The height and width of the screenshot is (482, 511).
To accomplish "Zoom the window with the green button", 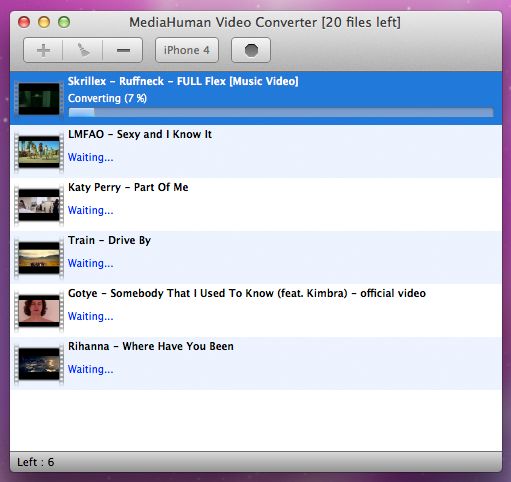I will pos(64,22).
